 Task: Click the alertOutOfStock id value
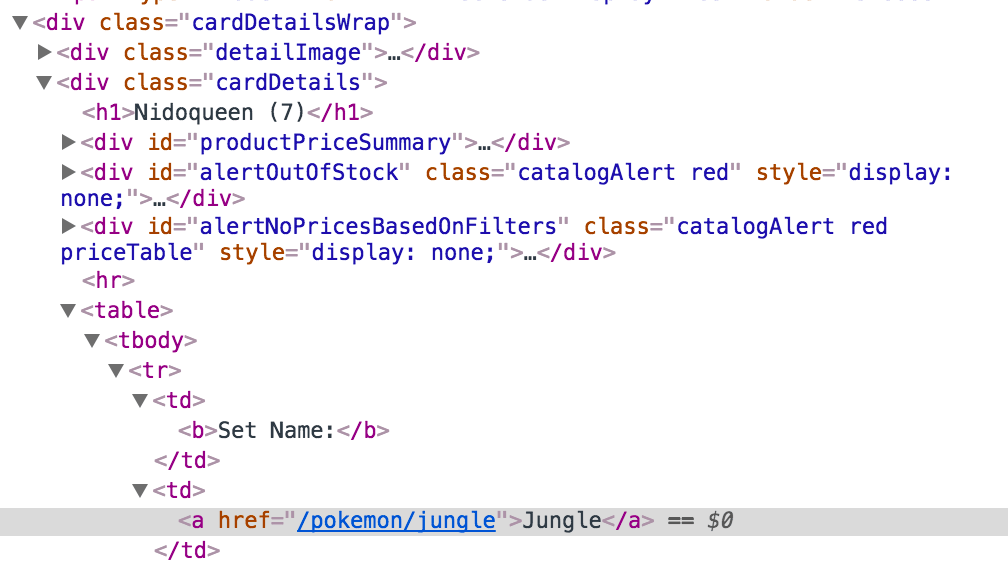[299, 172]
